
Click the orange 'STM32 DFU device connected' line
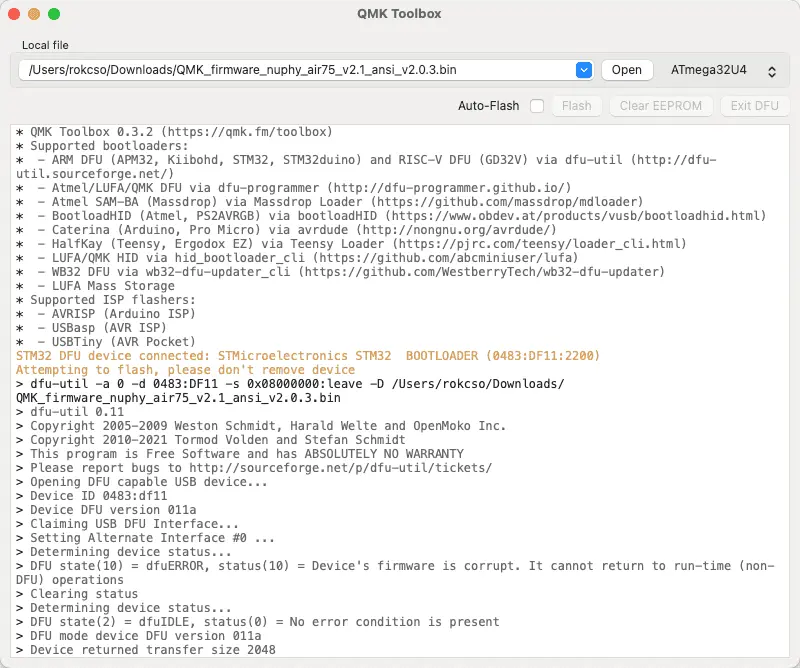pyautogui.click(x=308, y=356)
